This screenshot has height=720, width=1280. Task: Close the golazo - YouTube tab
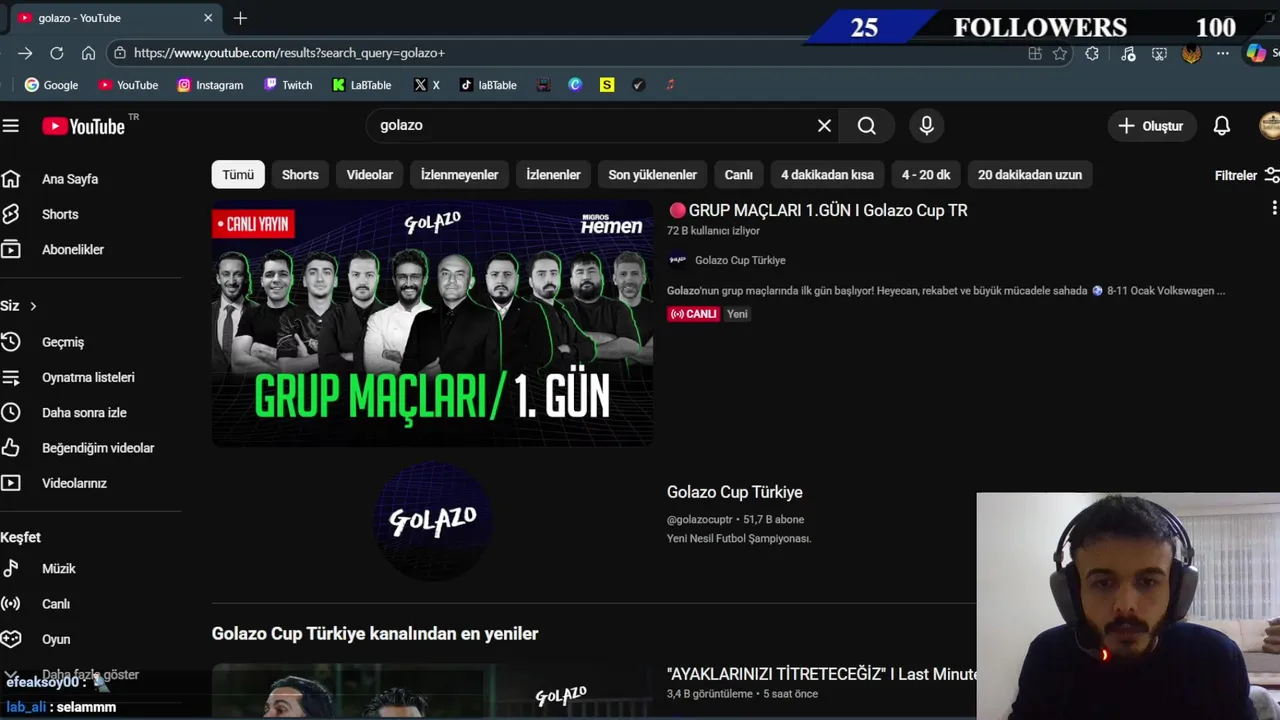coord(208,18)
